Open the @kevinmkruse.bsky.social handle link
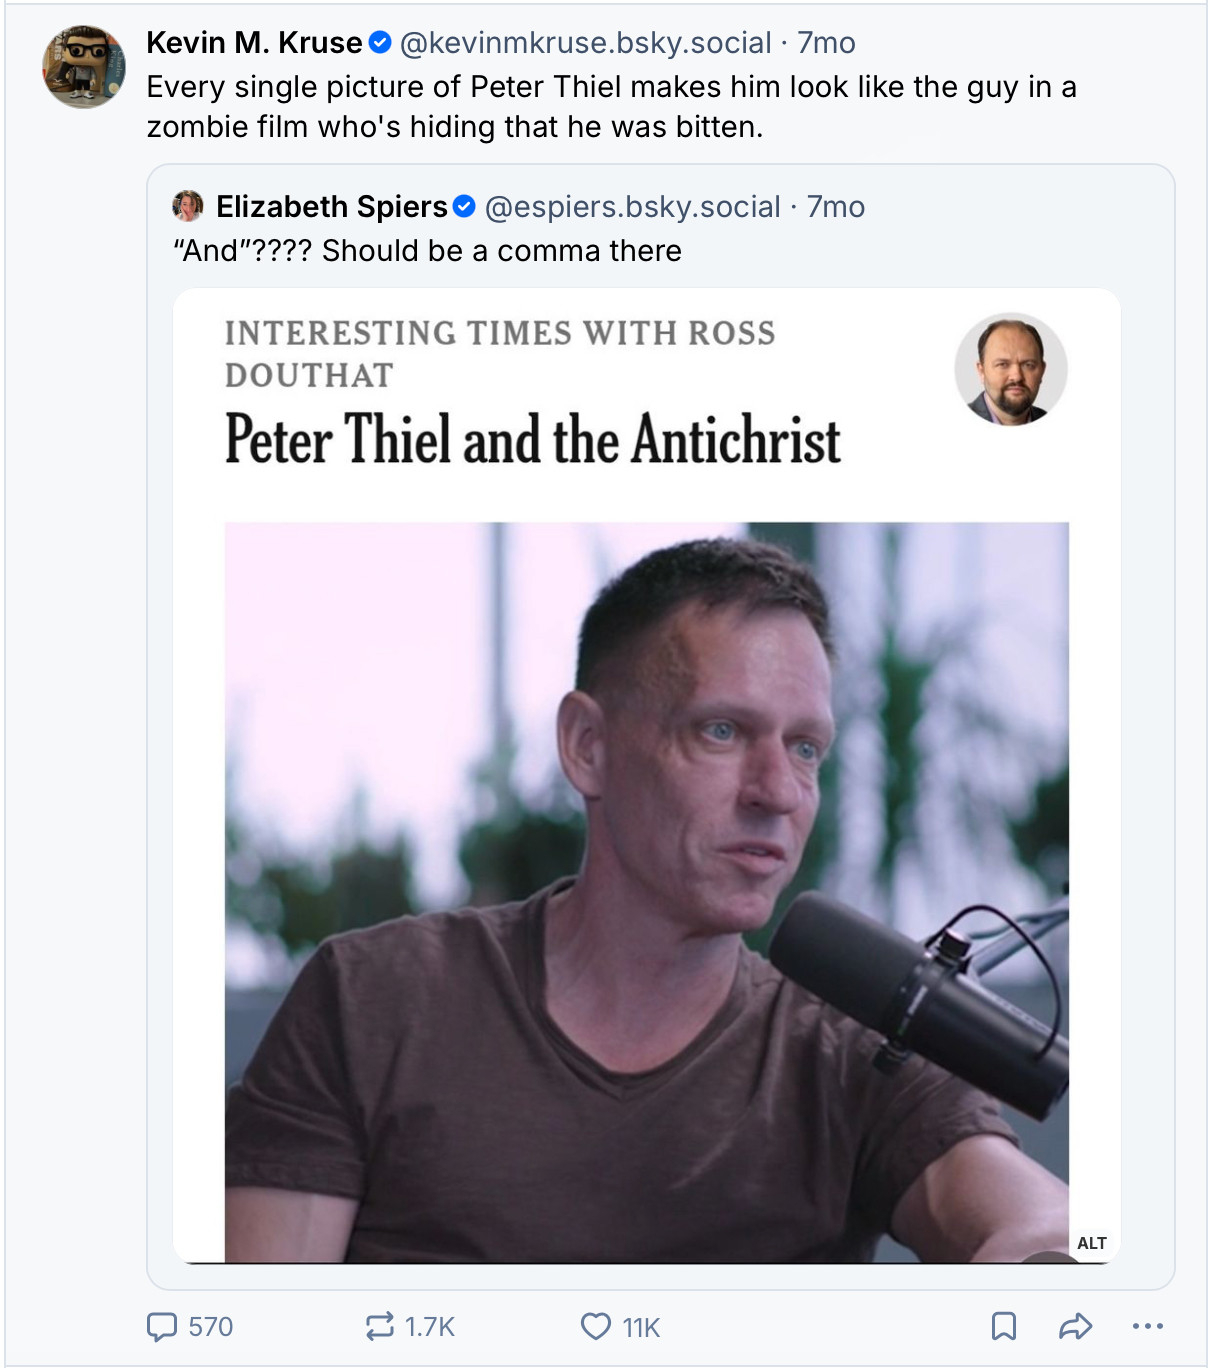Viewport: 1212px width, 1368px height. point(585,43)
